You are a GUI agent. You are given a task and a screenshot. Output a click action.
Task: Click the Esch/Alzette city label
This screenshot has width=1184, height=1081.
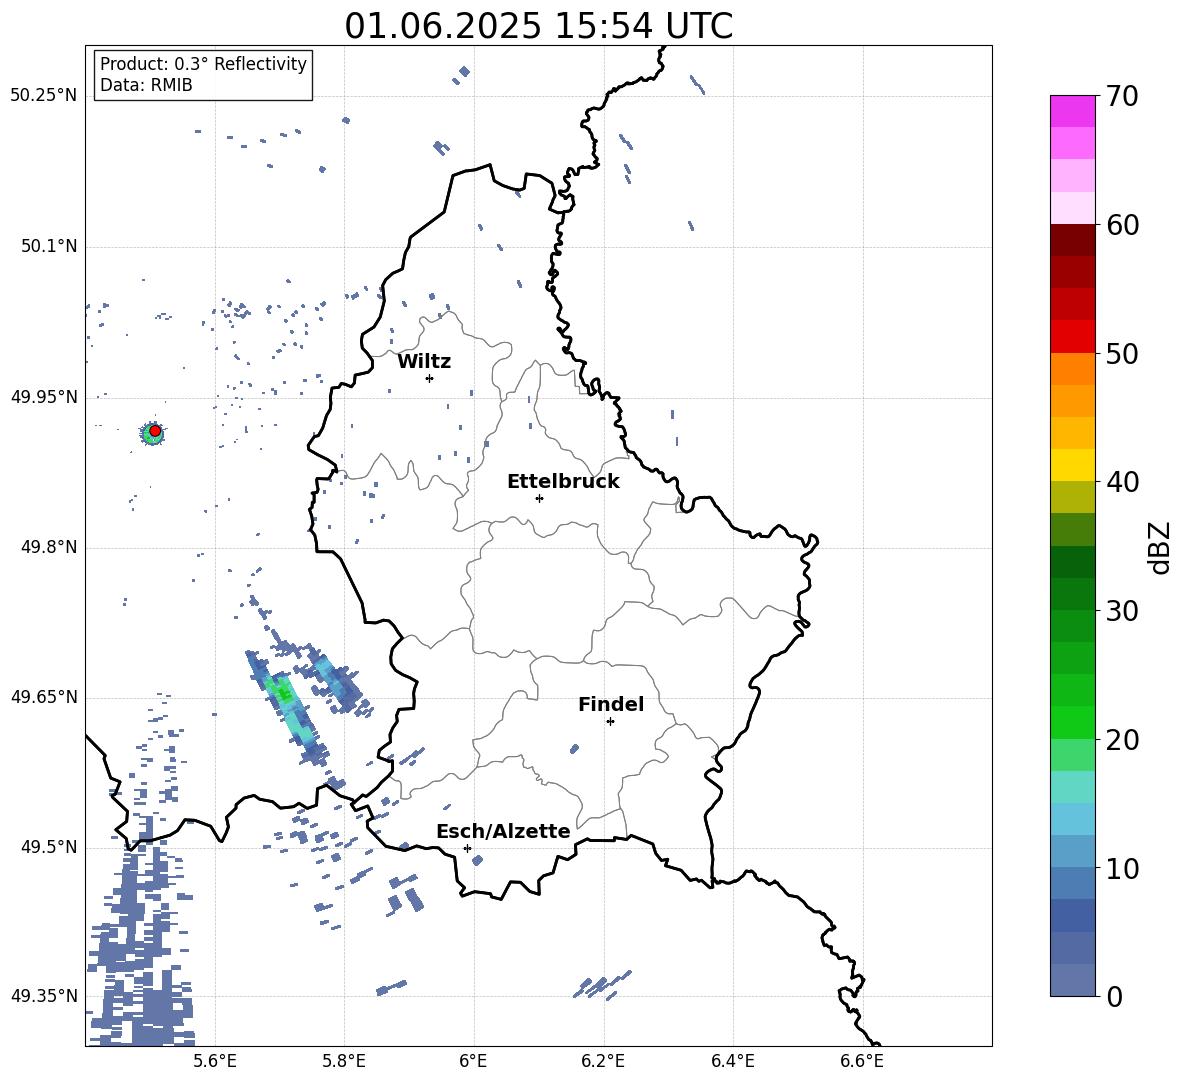pos(503,831)
